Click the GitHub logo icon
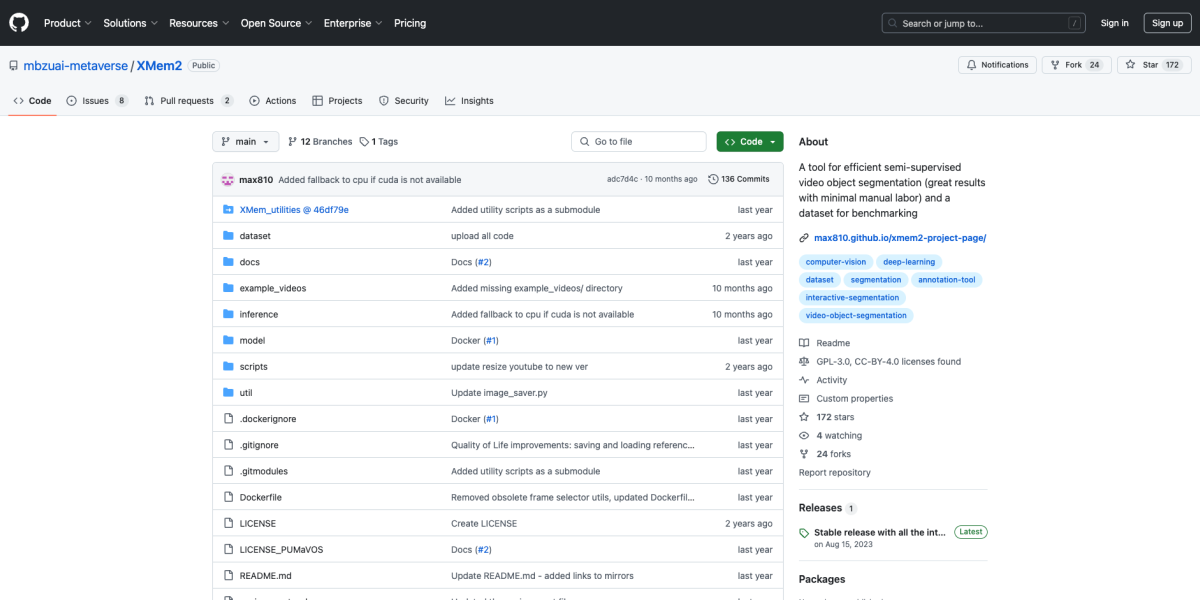The image size is (1200, 600). coord(19,23)
